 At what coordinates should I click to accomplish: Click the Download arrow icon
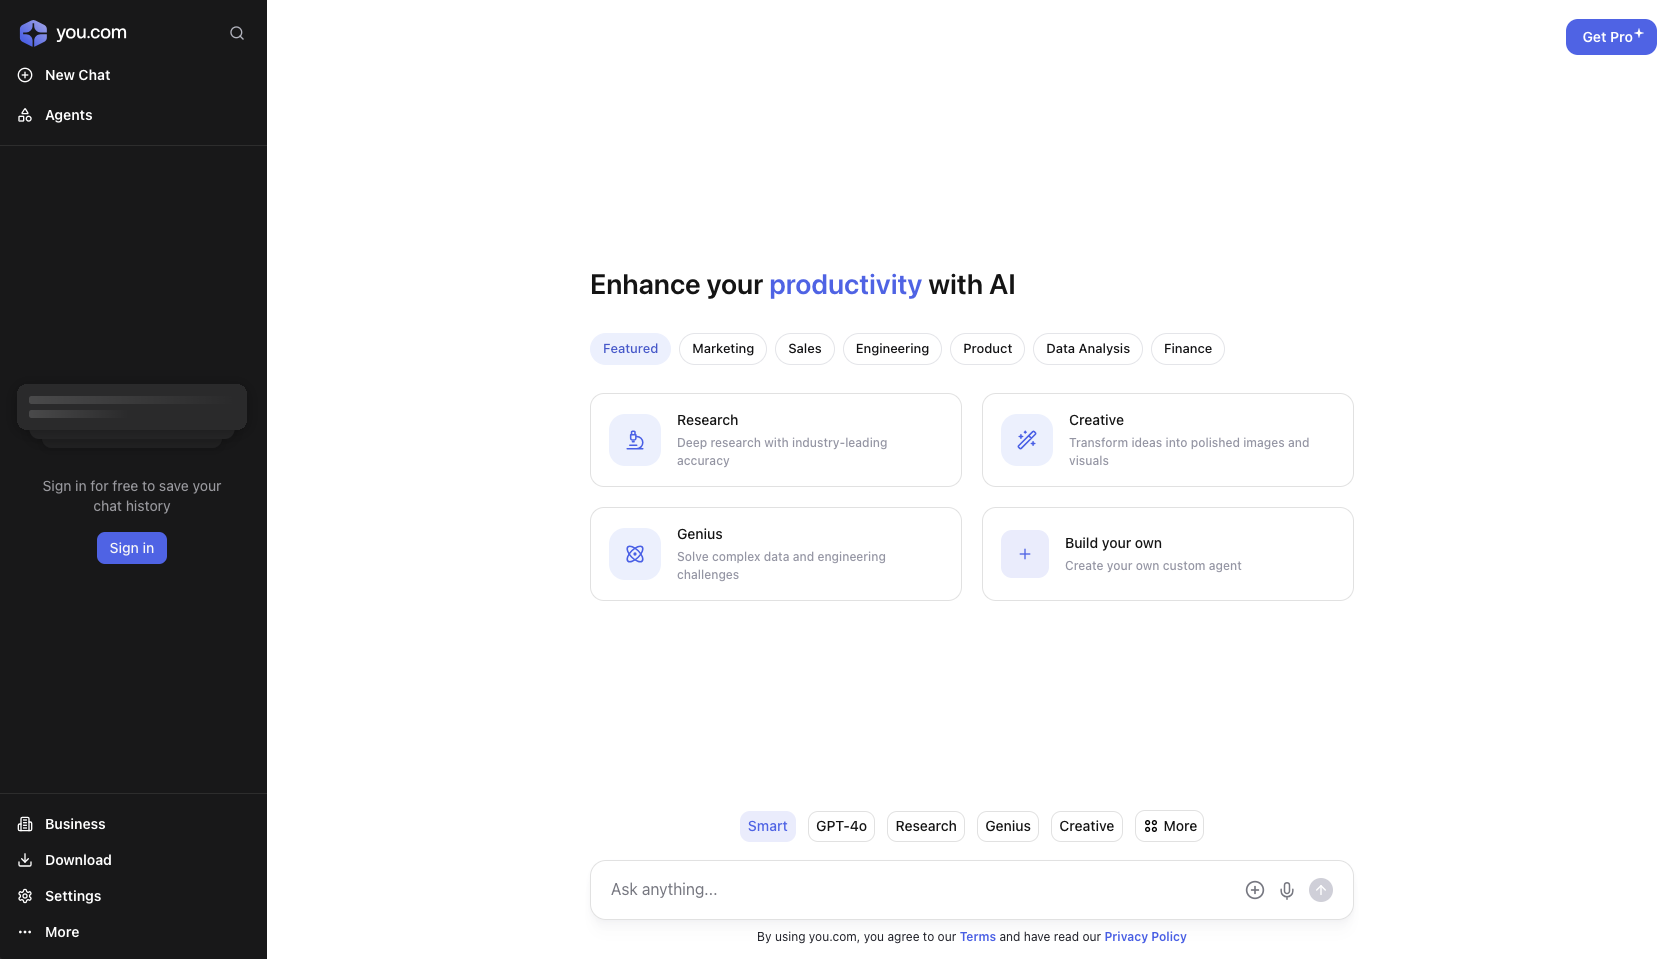(x=25, y=860)
